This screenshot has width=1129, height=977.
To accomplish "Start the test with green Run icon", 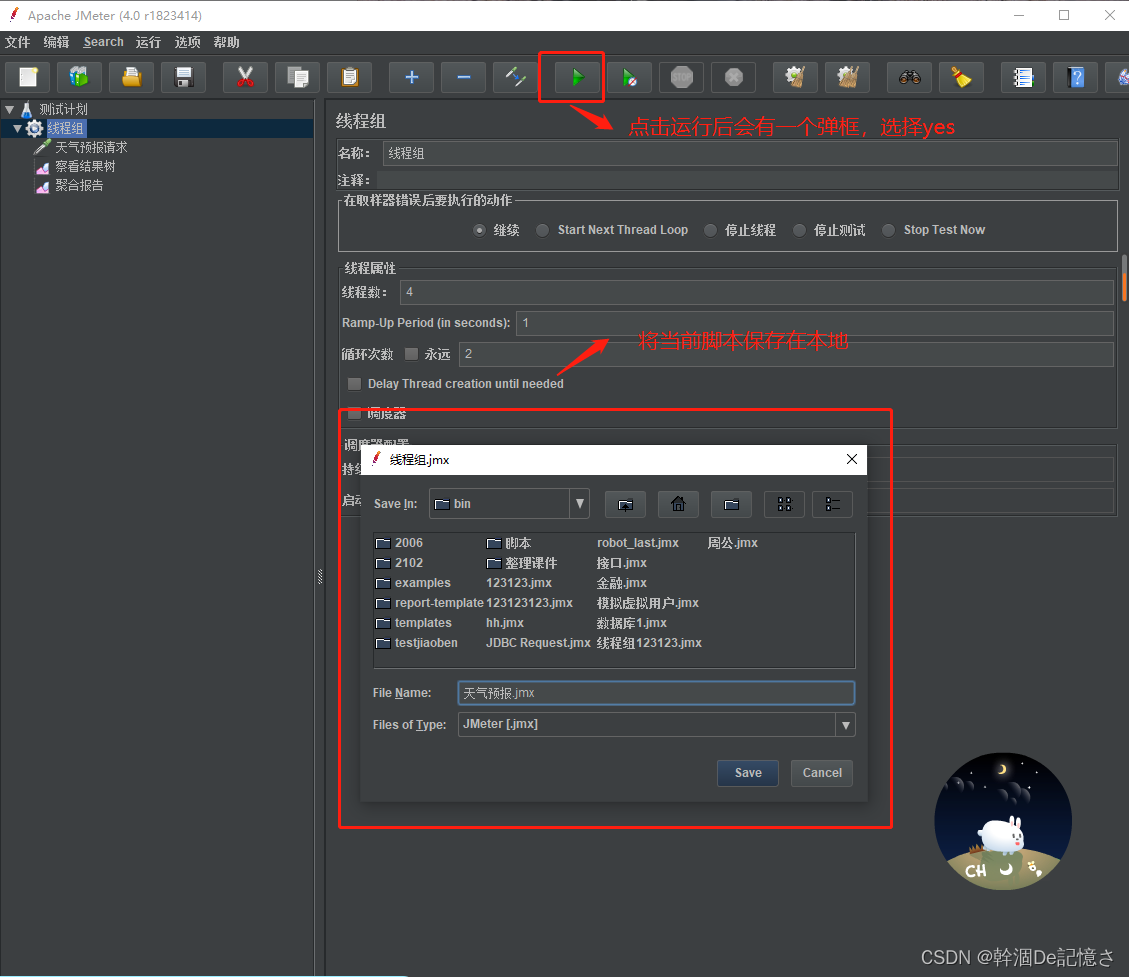I will click(x=577, y=77).
